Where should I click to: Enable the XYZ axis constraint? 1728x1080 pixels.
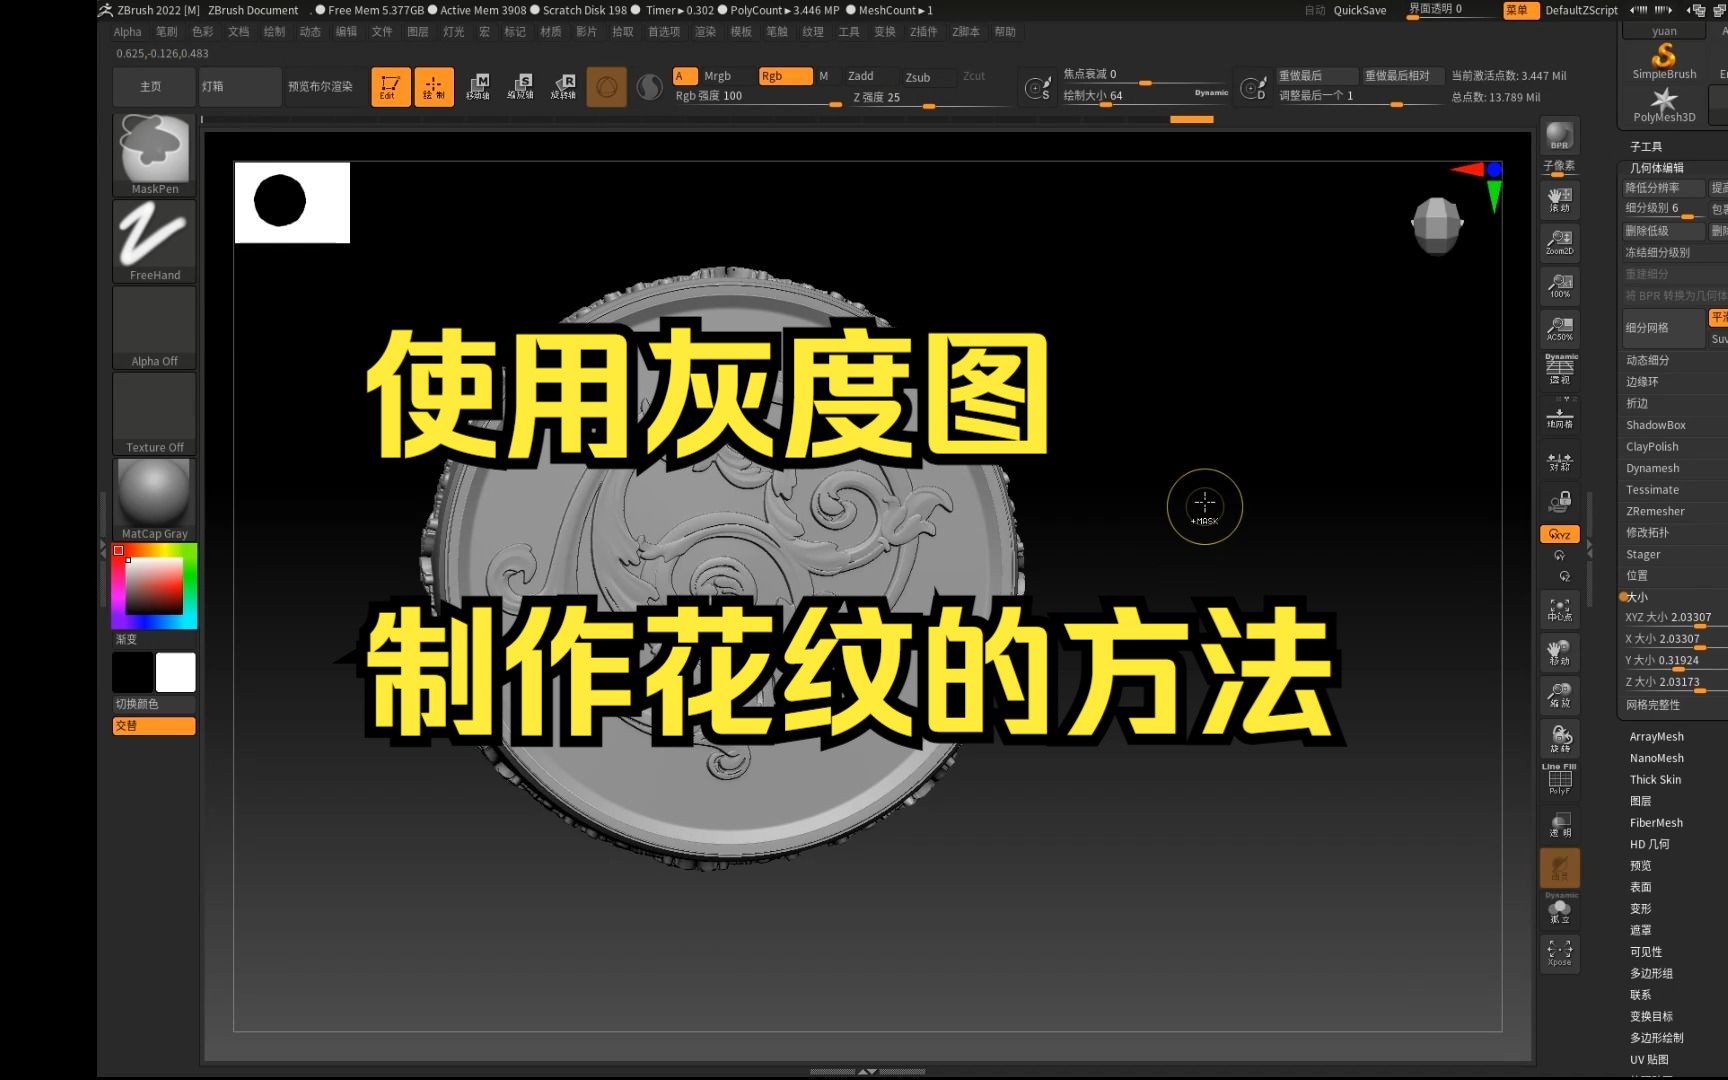click(x=1558, y=533)
